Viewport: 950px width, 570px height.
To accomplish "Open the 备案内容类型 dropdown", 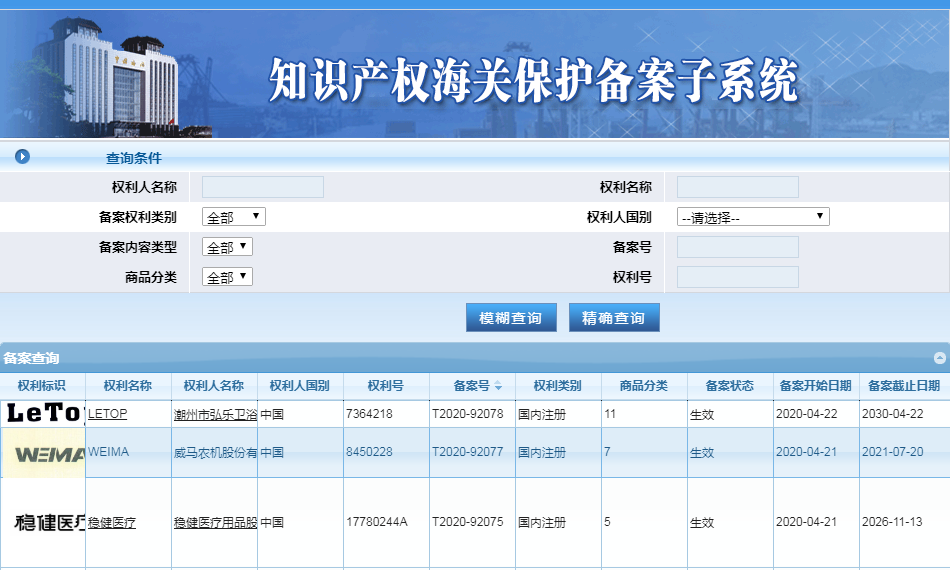I will coord(227,247).
